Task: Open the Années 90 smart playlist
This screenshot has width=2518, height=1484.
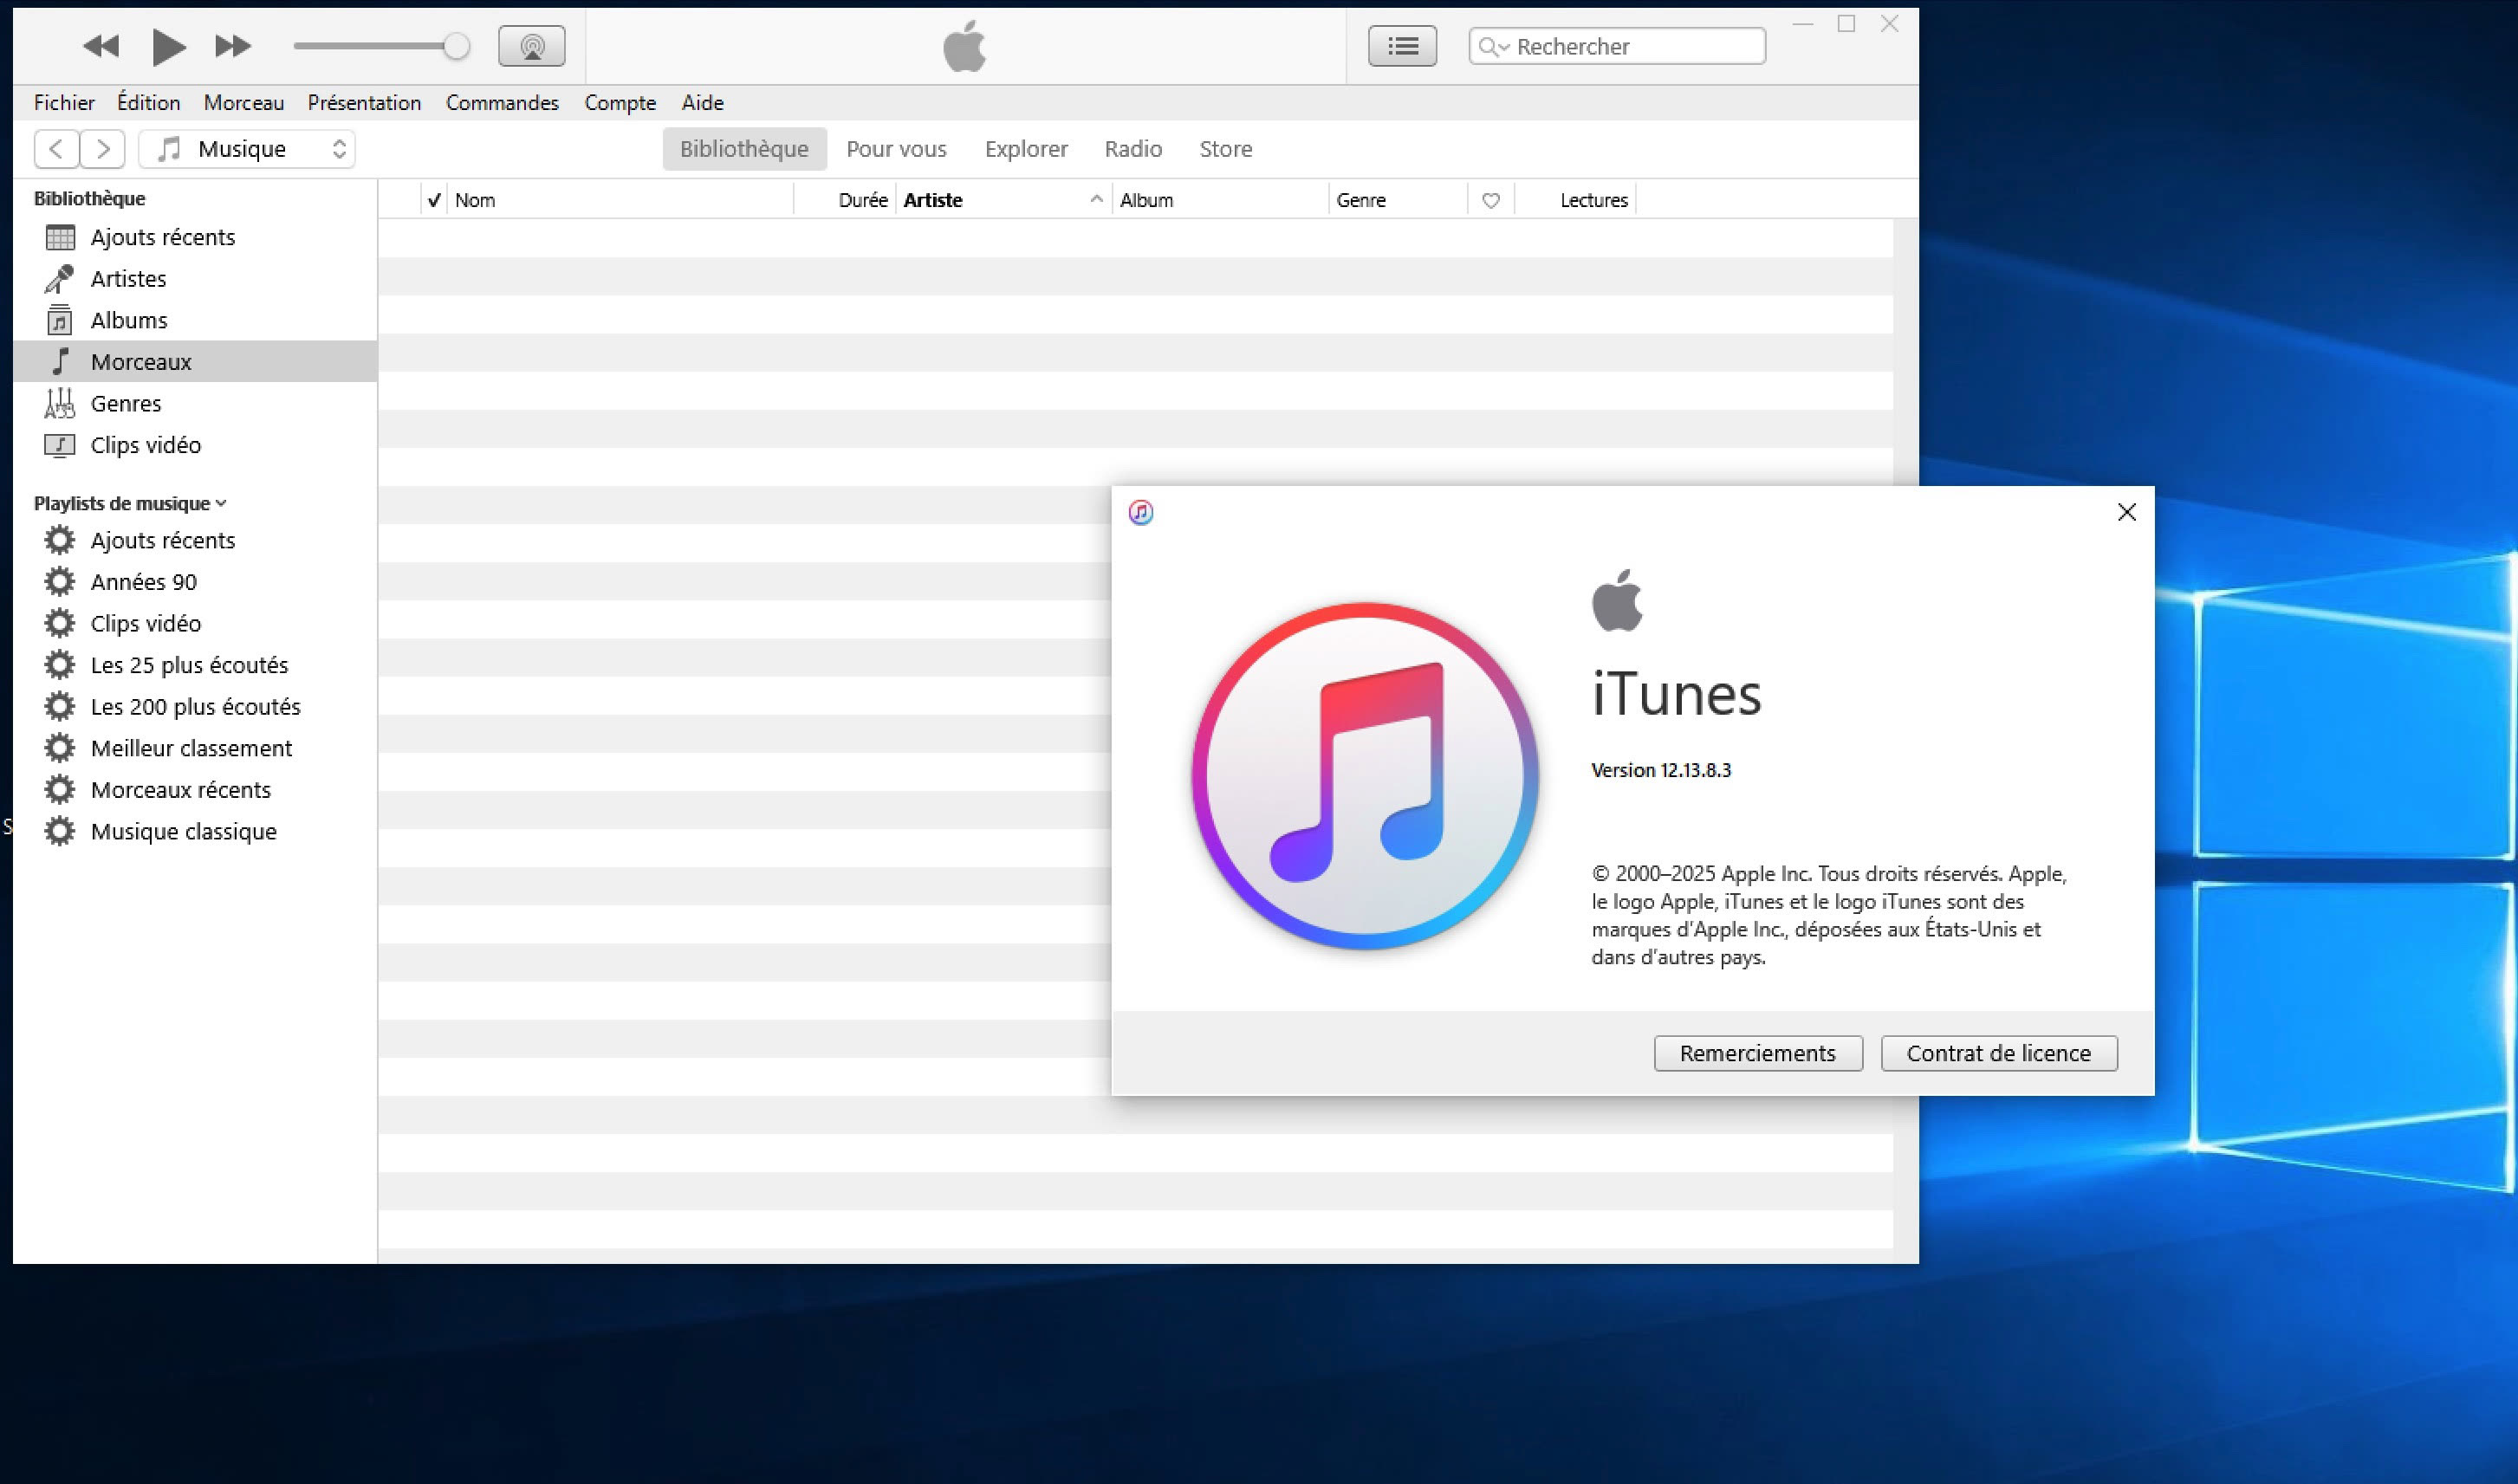Action: pyautogui.click(x=195, y=582)
